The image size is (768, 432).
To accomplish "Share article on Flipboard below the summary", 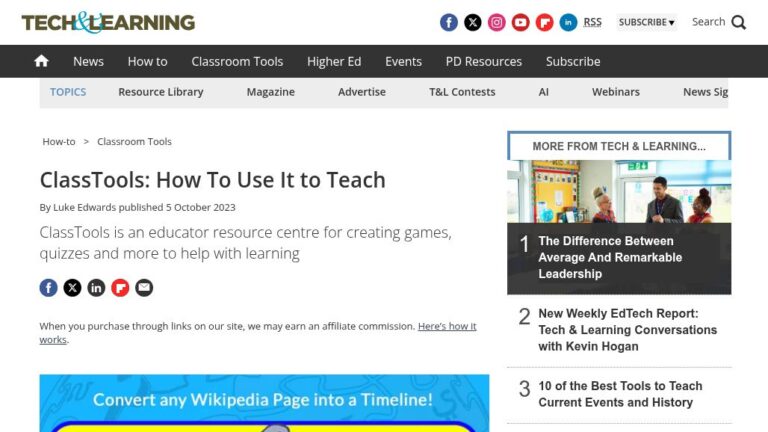I will [120, 288].
